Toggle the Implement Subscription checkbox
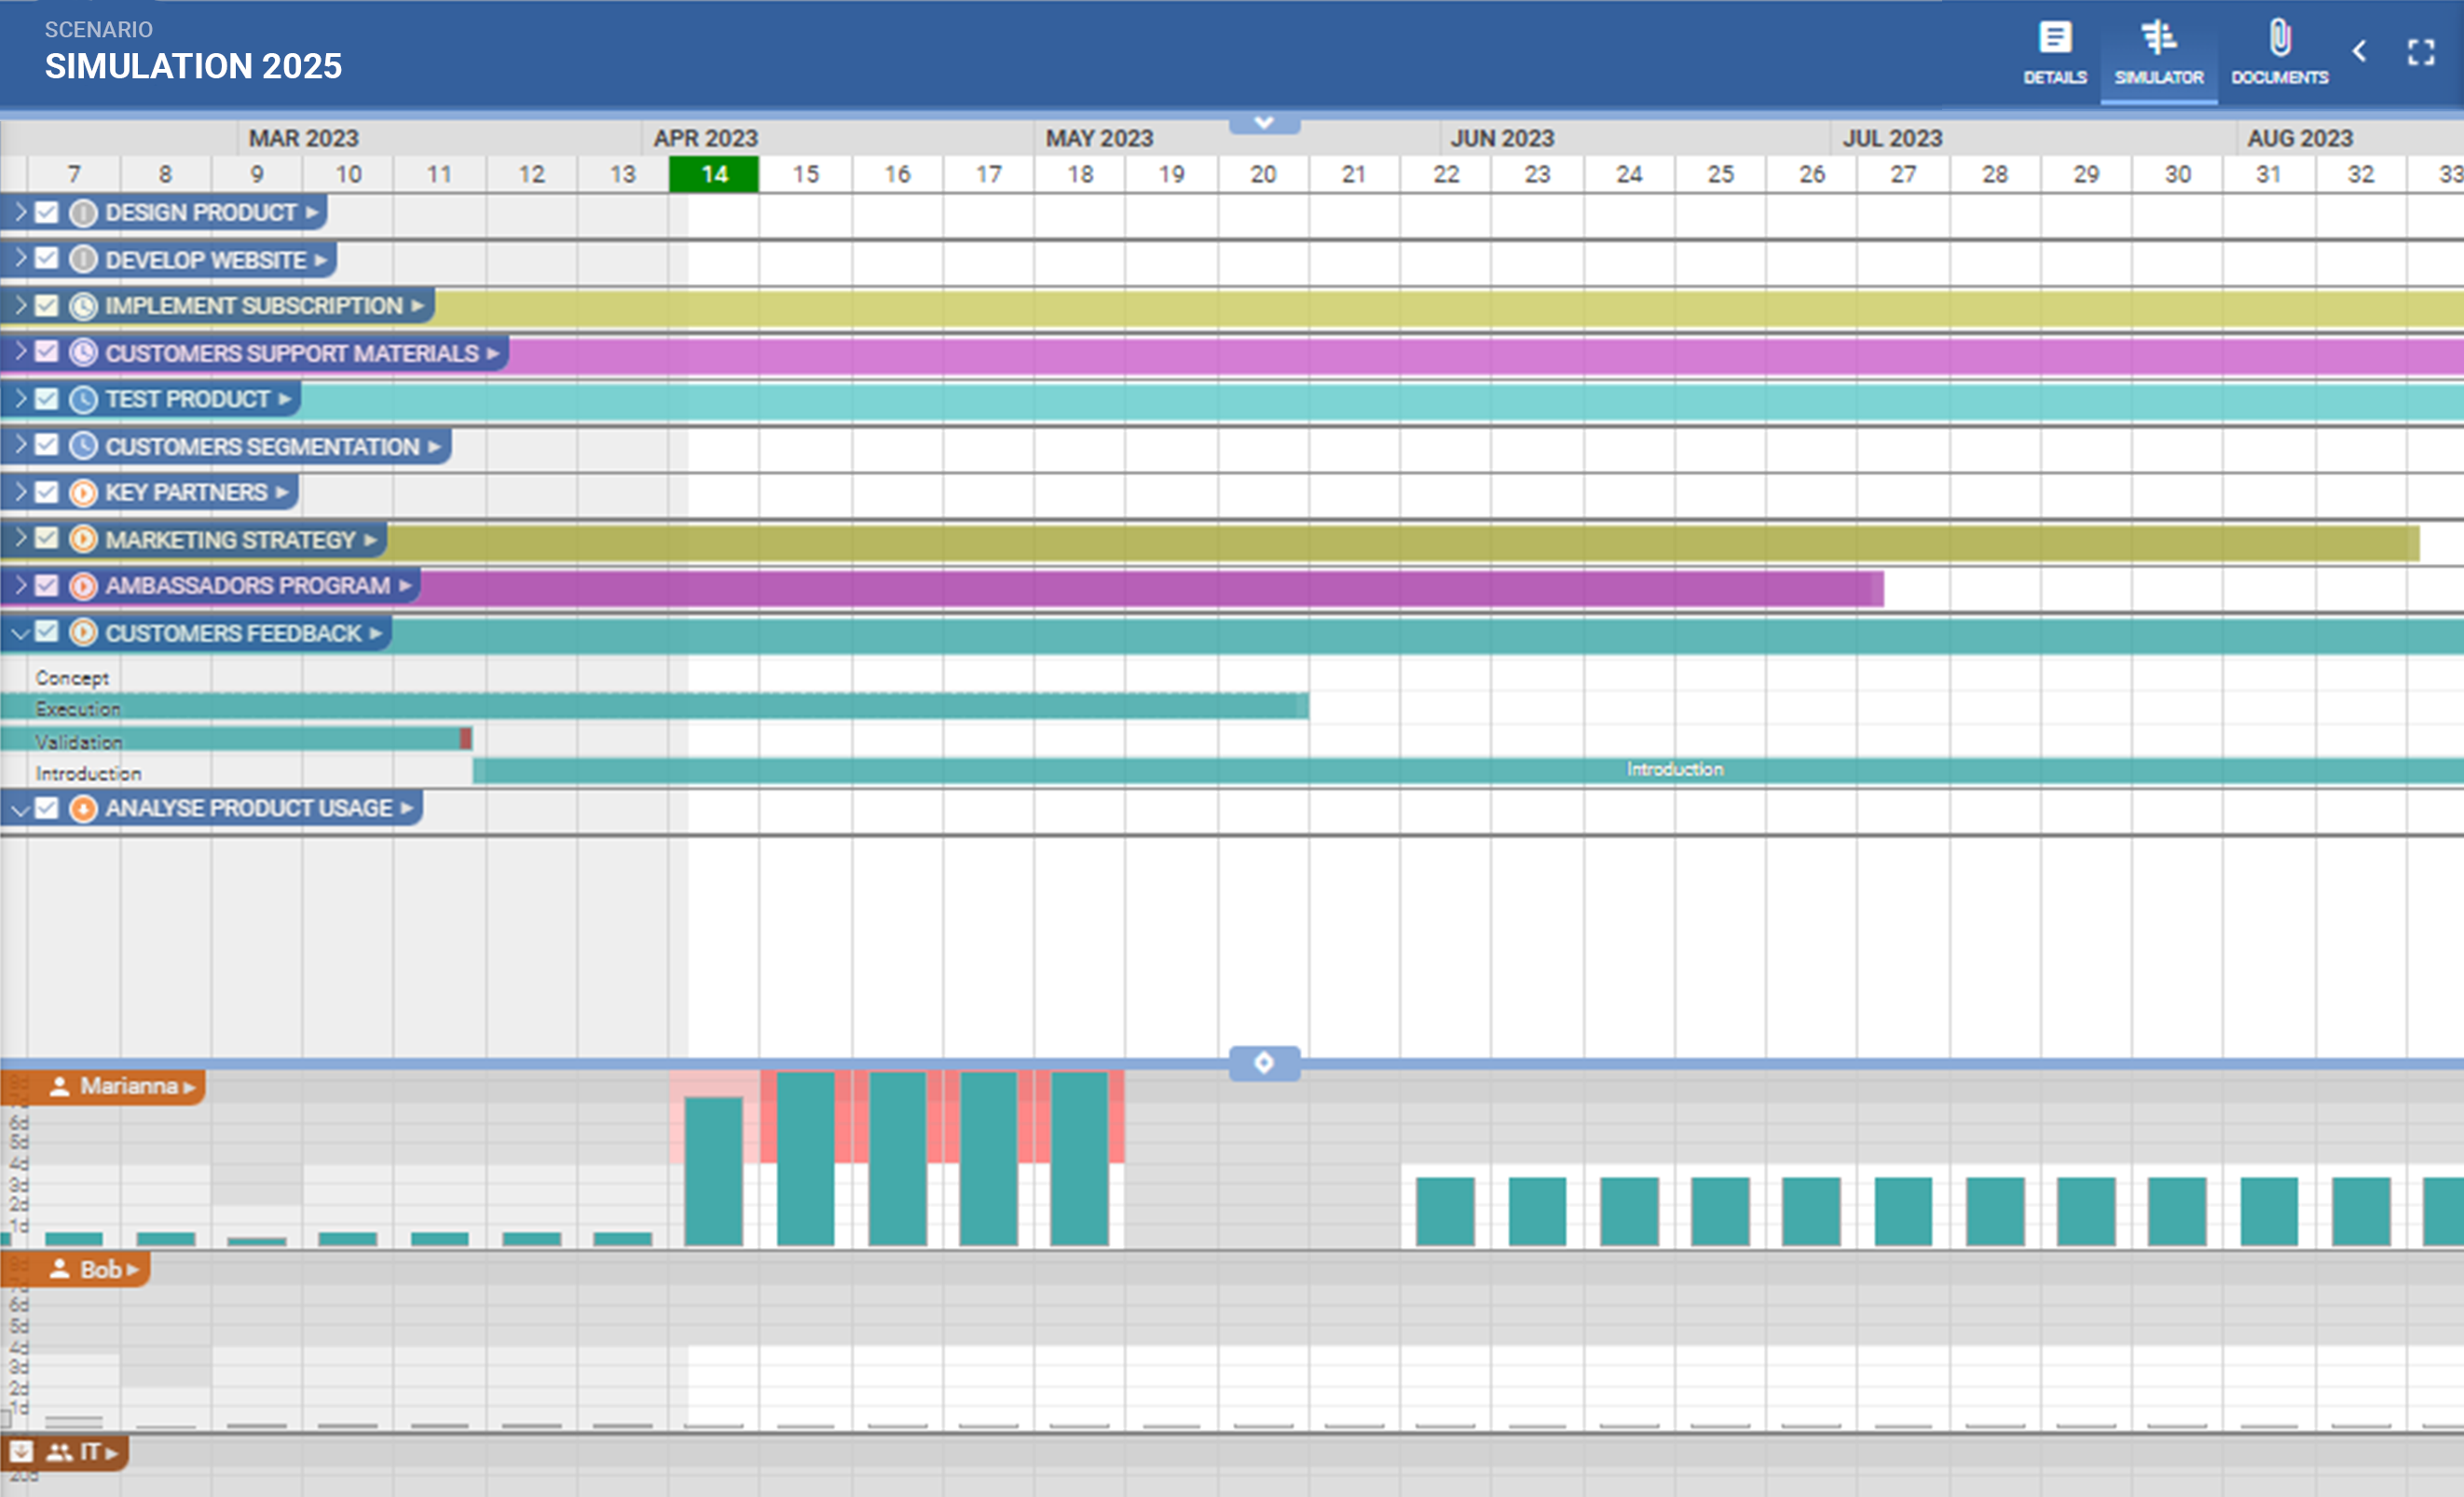Viewport: 2464px width, 1497px height. tap(46, 306)
